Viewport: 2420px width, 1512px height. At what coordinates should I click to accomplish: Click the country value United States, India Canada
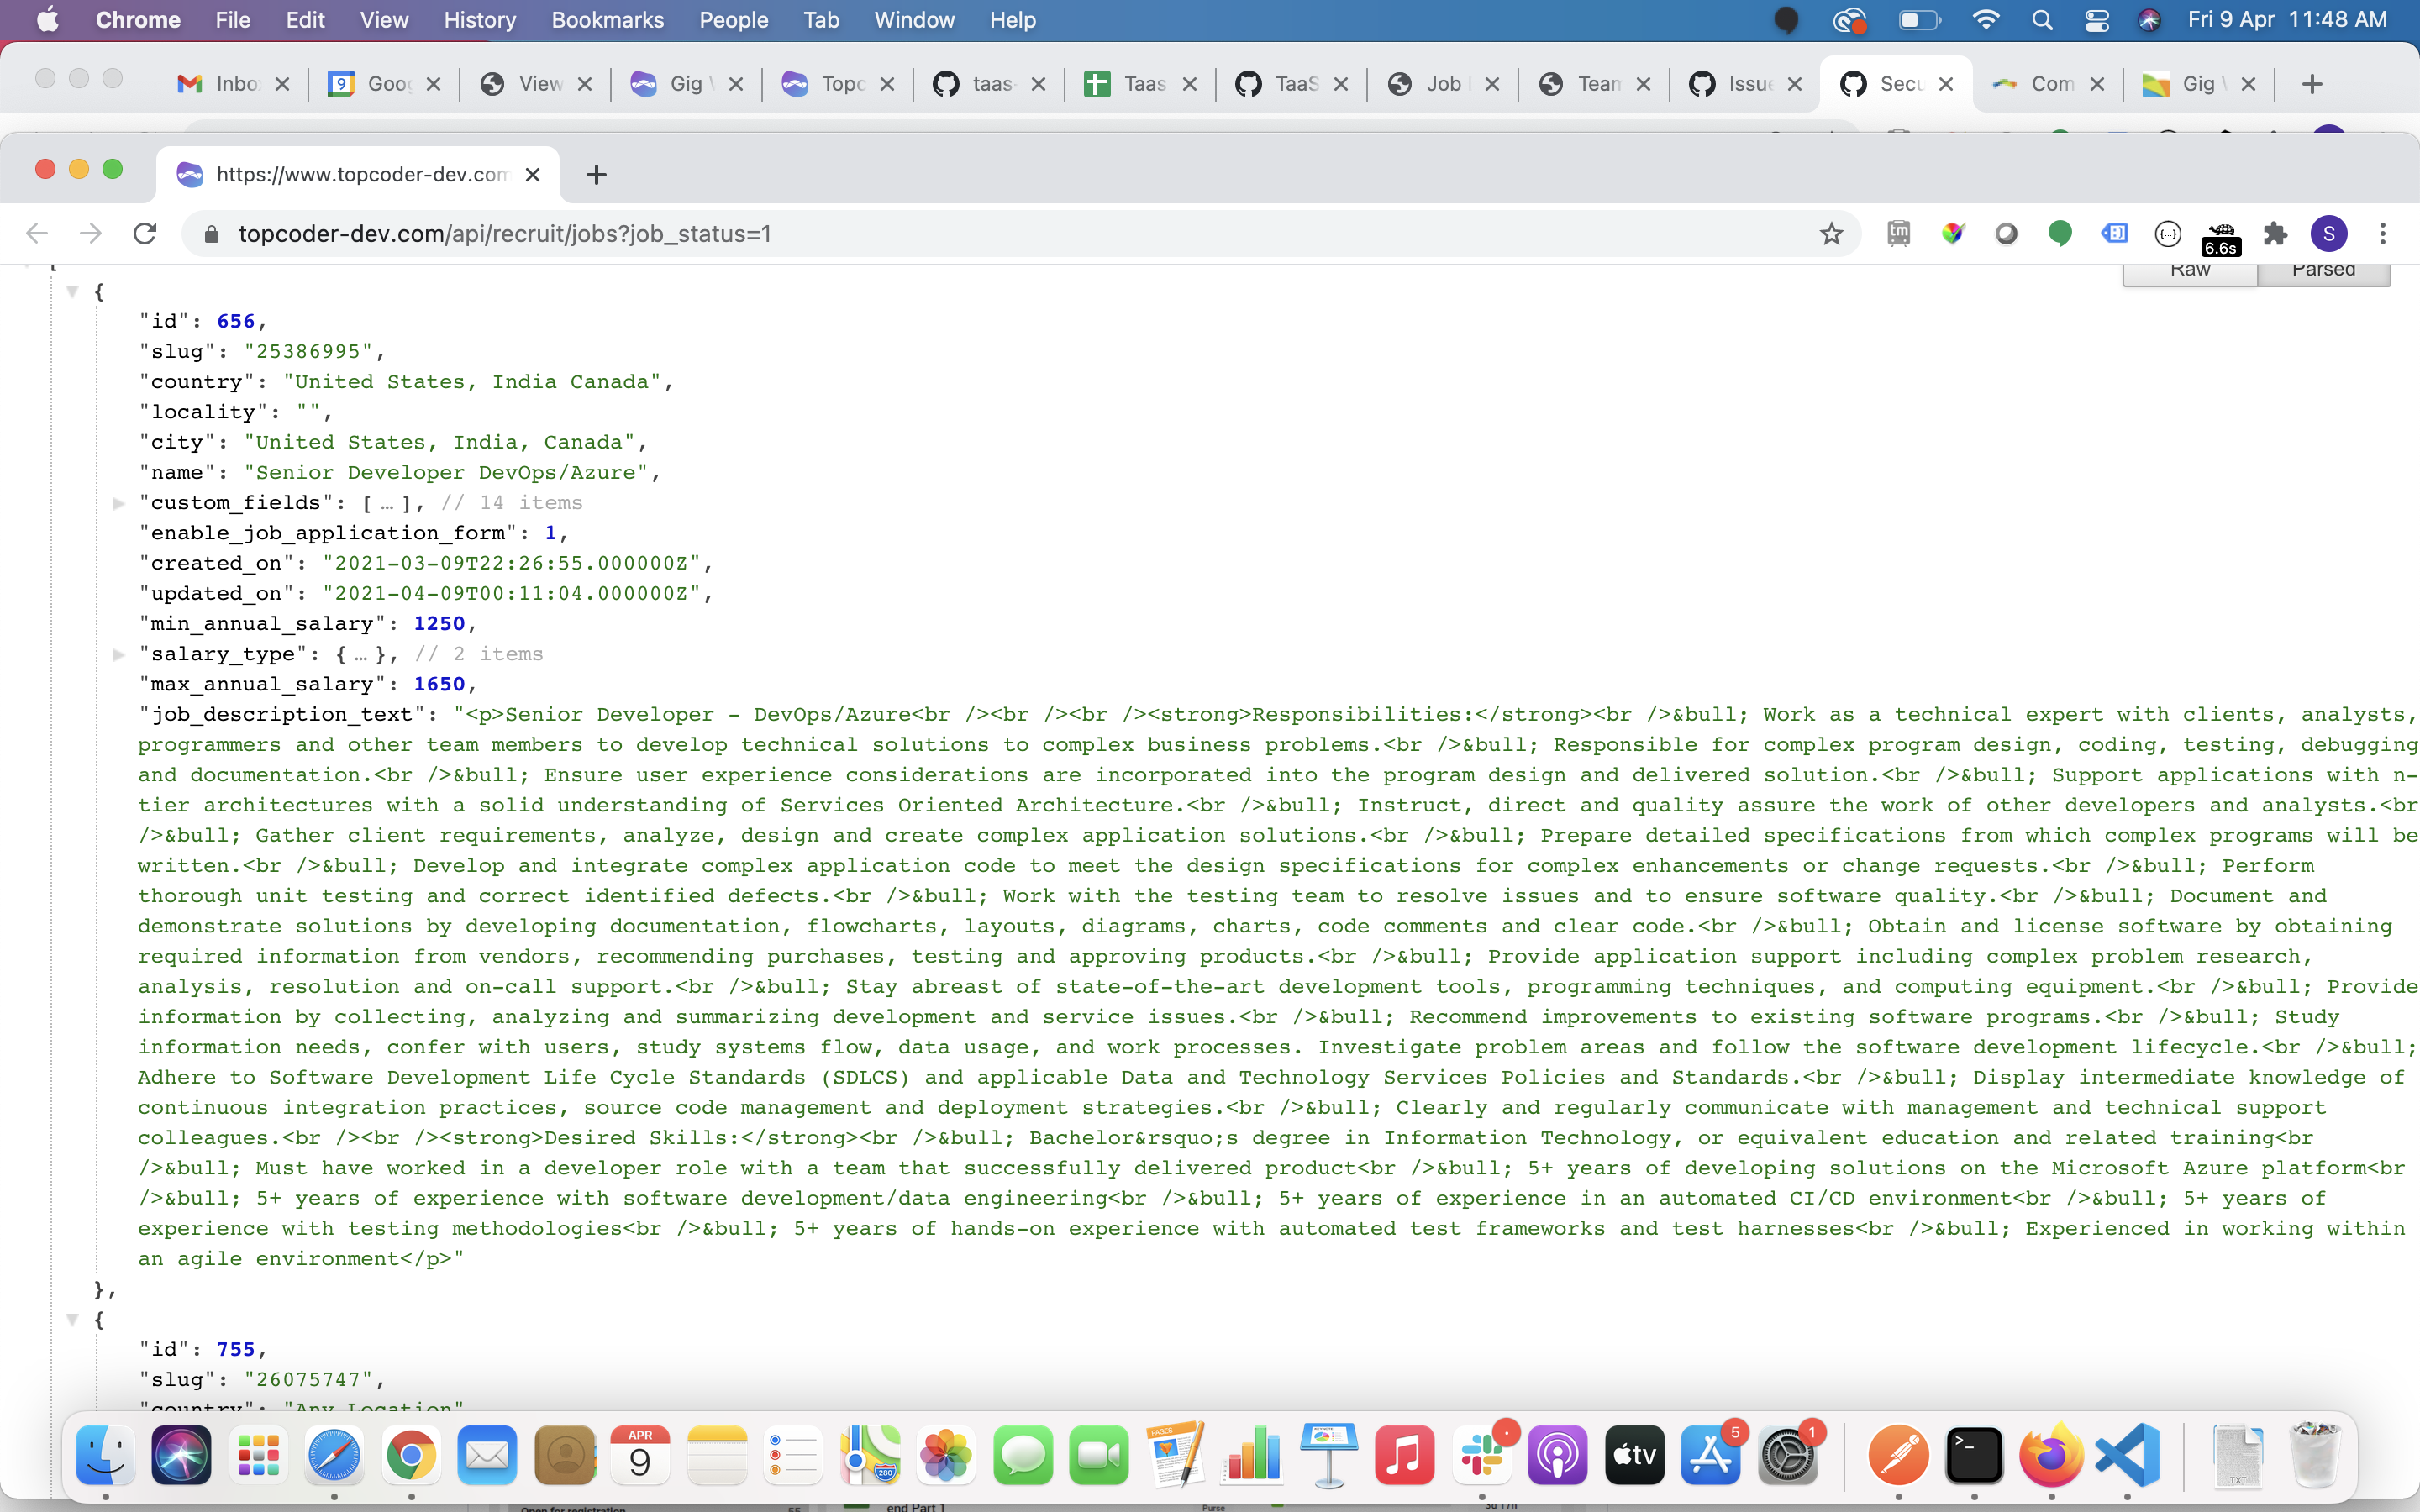point(472,381)
